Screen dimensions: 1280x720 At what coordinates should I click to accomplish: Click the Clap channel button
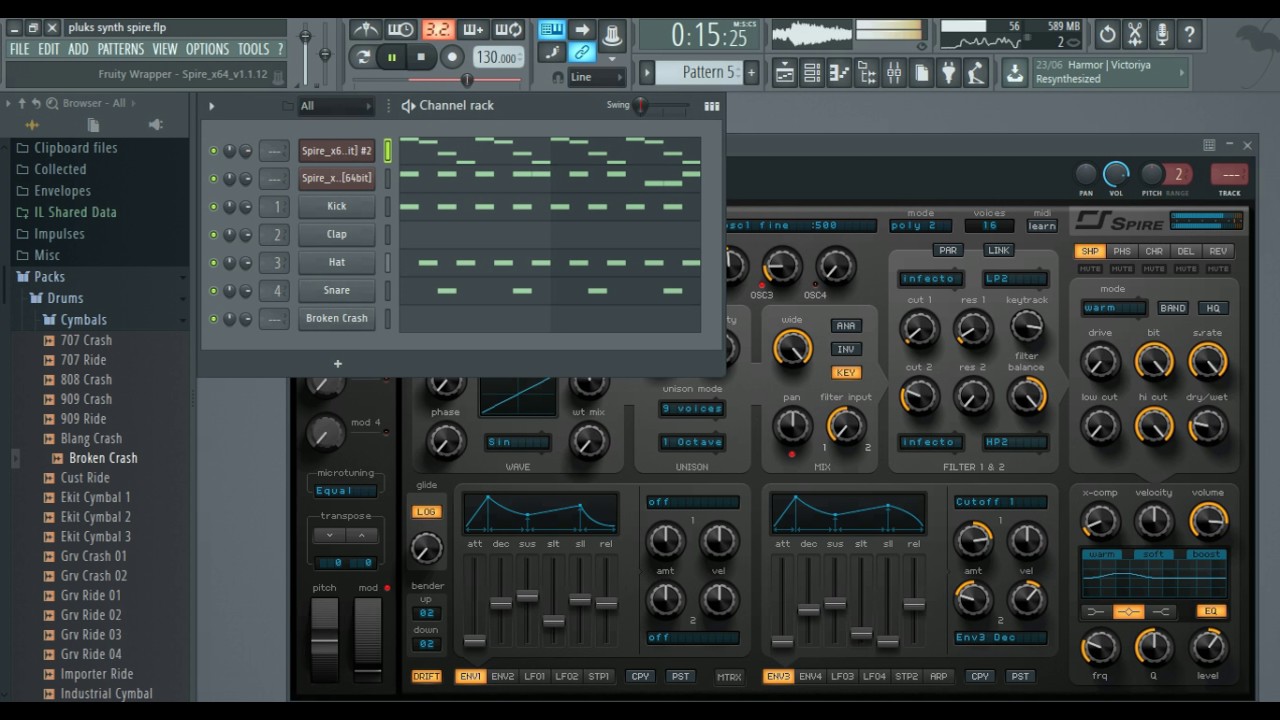tap(337, 234)
